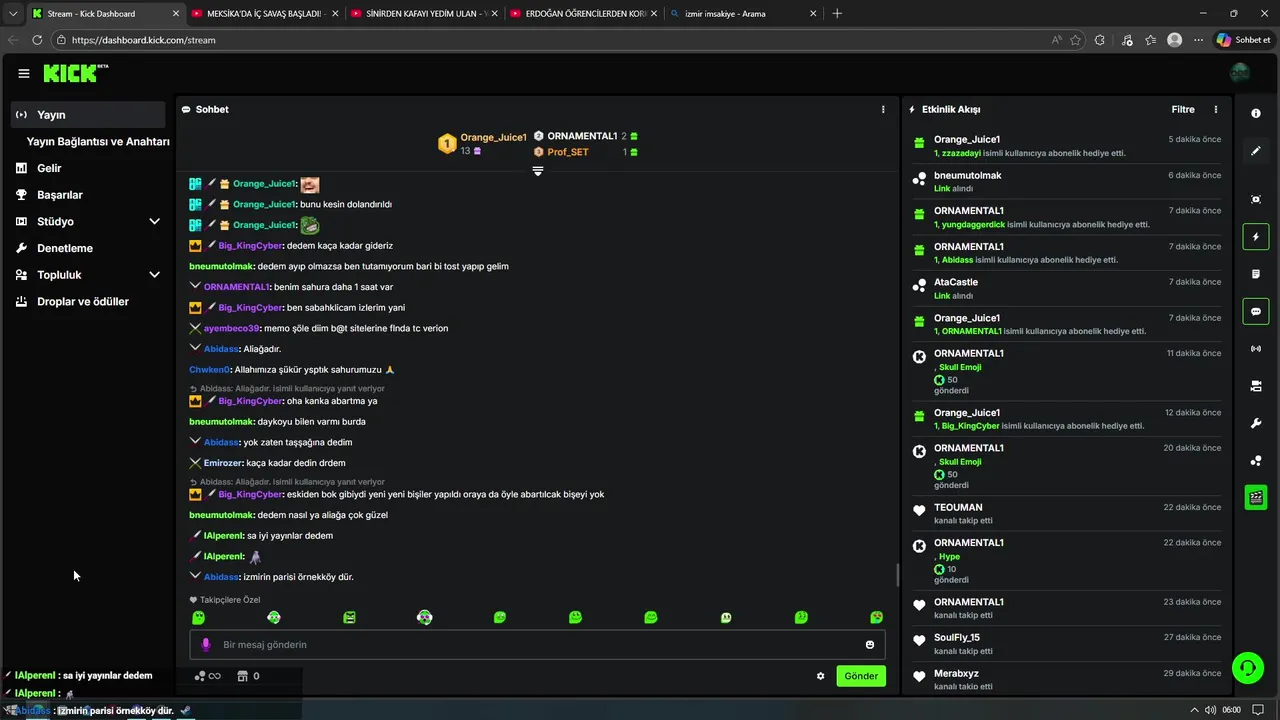Click Chwken0 username in chat
1280x720 pixels.
pyautogui.click(x=210, y=370)
